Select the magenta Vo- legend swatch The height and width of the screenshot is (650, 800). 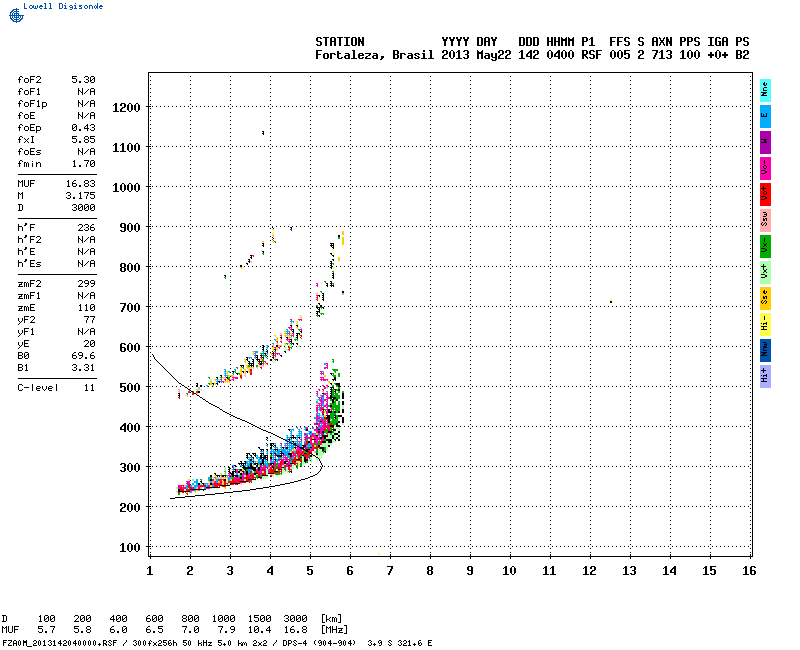(765, 167)
